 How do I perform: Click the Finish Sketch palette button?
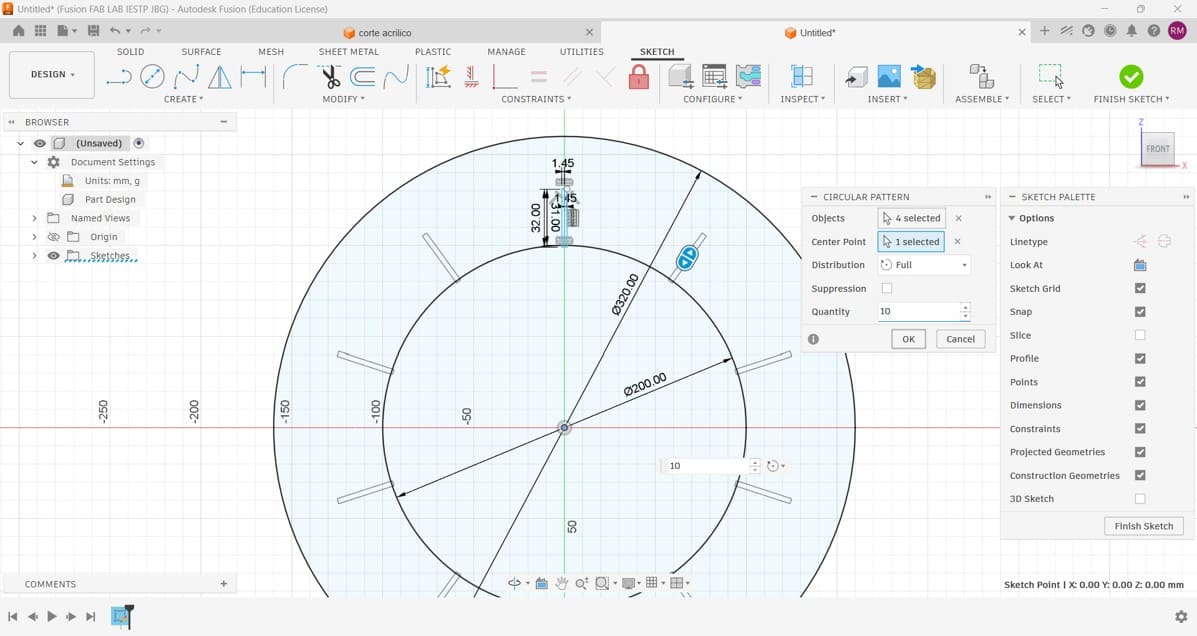pyautogui.click(x=1144, y=526)
